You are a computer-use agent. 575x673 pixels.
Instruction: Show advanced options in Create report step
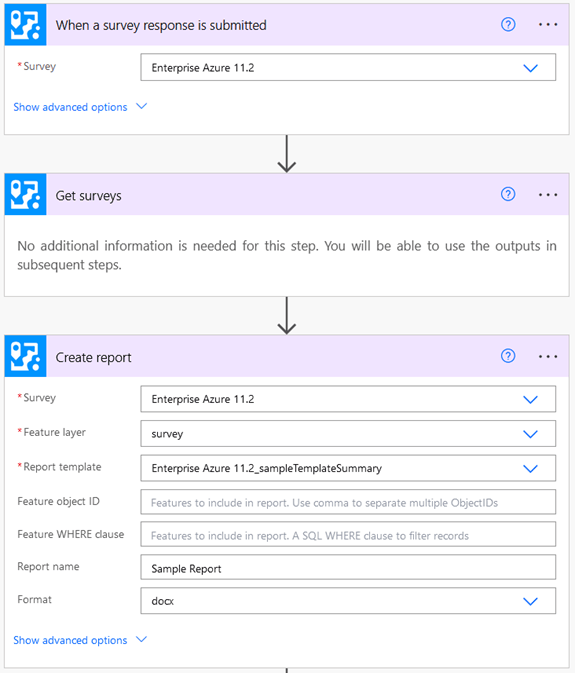(x=80, y=640)
